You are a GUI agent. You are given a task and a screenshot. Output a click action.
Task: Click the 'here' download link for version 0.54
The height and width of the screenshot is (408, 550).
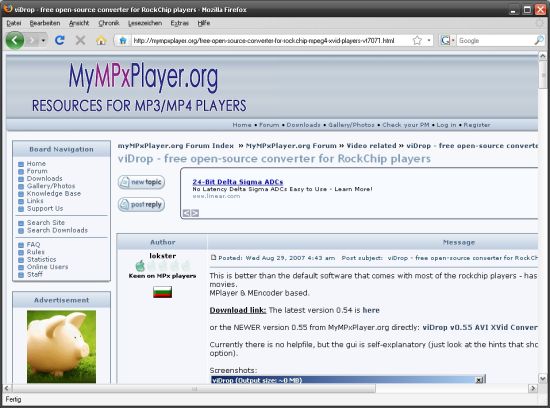coord(371,310)
